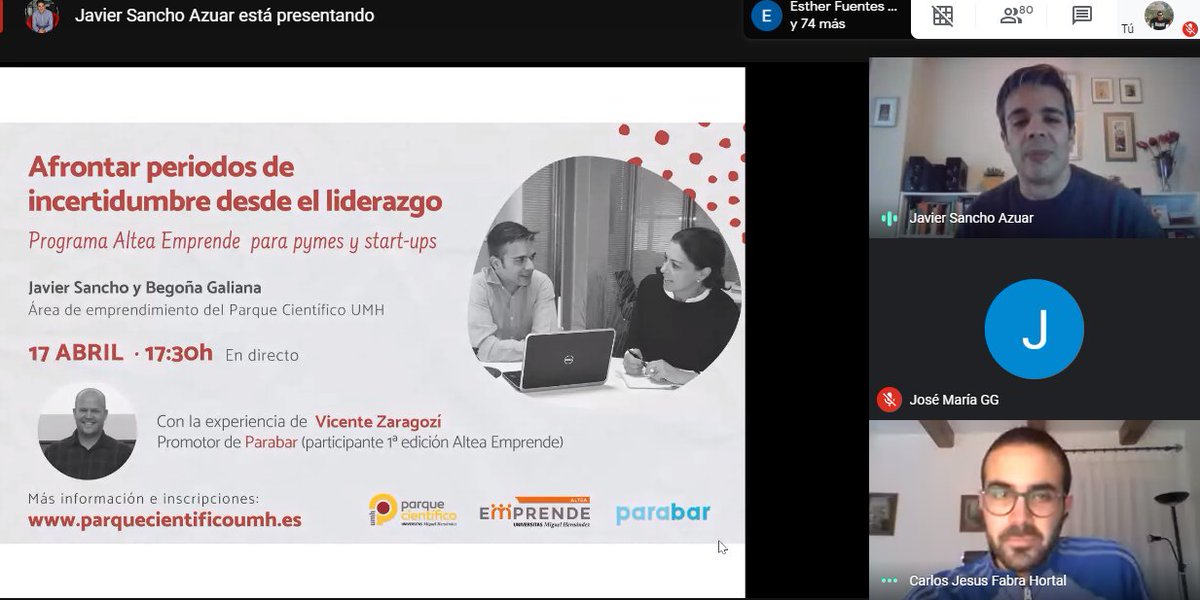Click 'Vicente Zaragozí' name on slide
This screenshot has height=600, width=1200.
click(378, 422)
